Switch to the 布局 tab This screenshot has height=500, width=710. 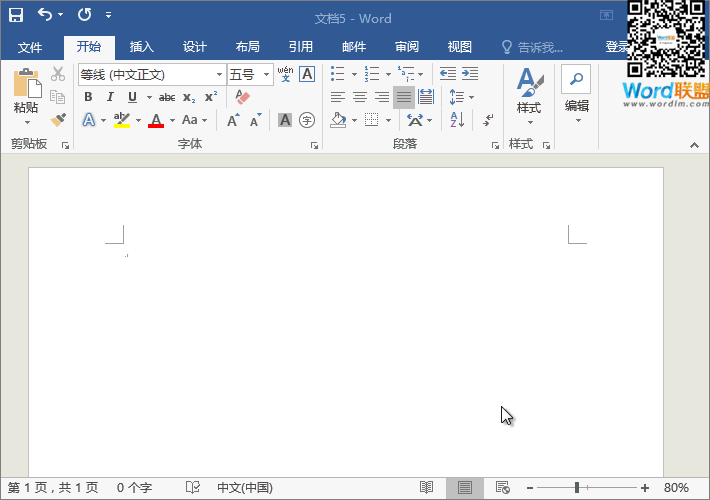click(248, 47)
